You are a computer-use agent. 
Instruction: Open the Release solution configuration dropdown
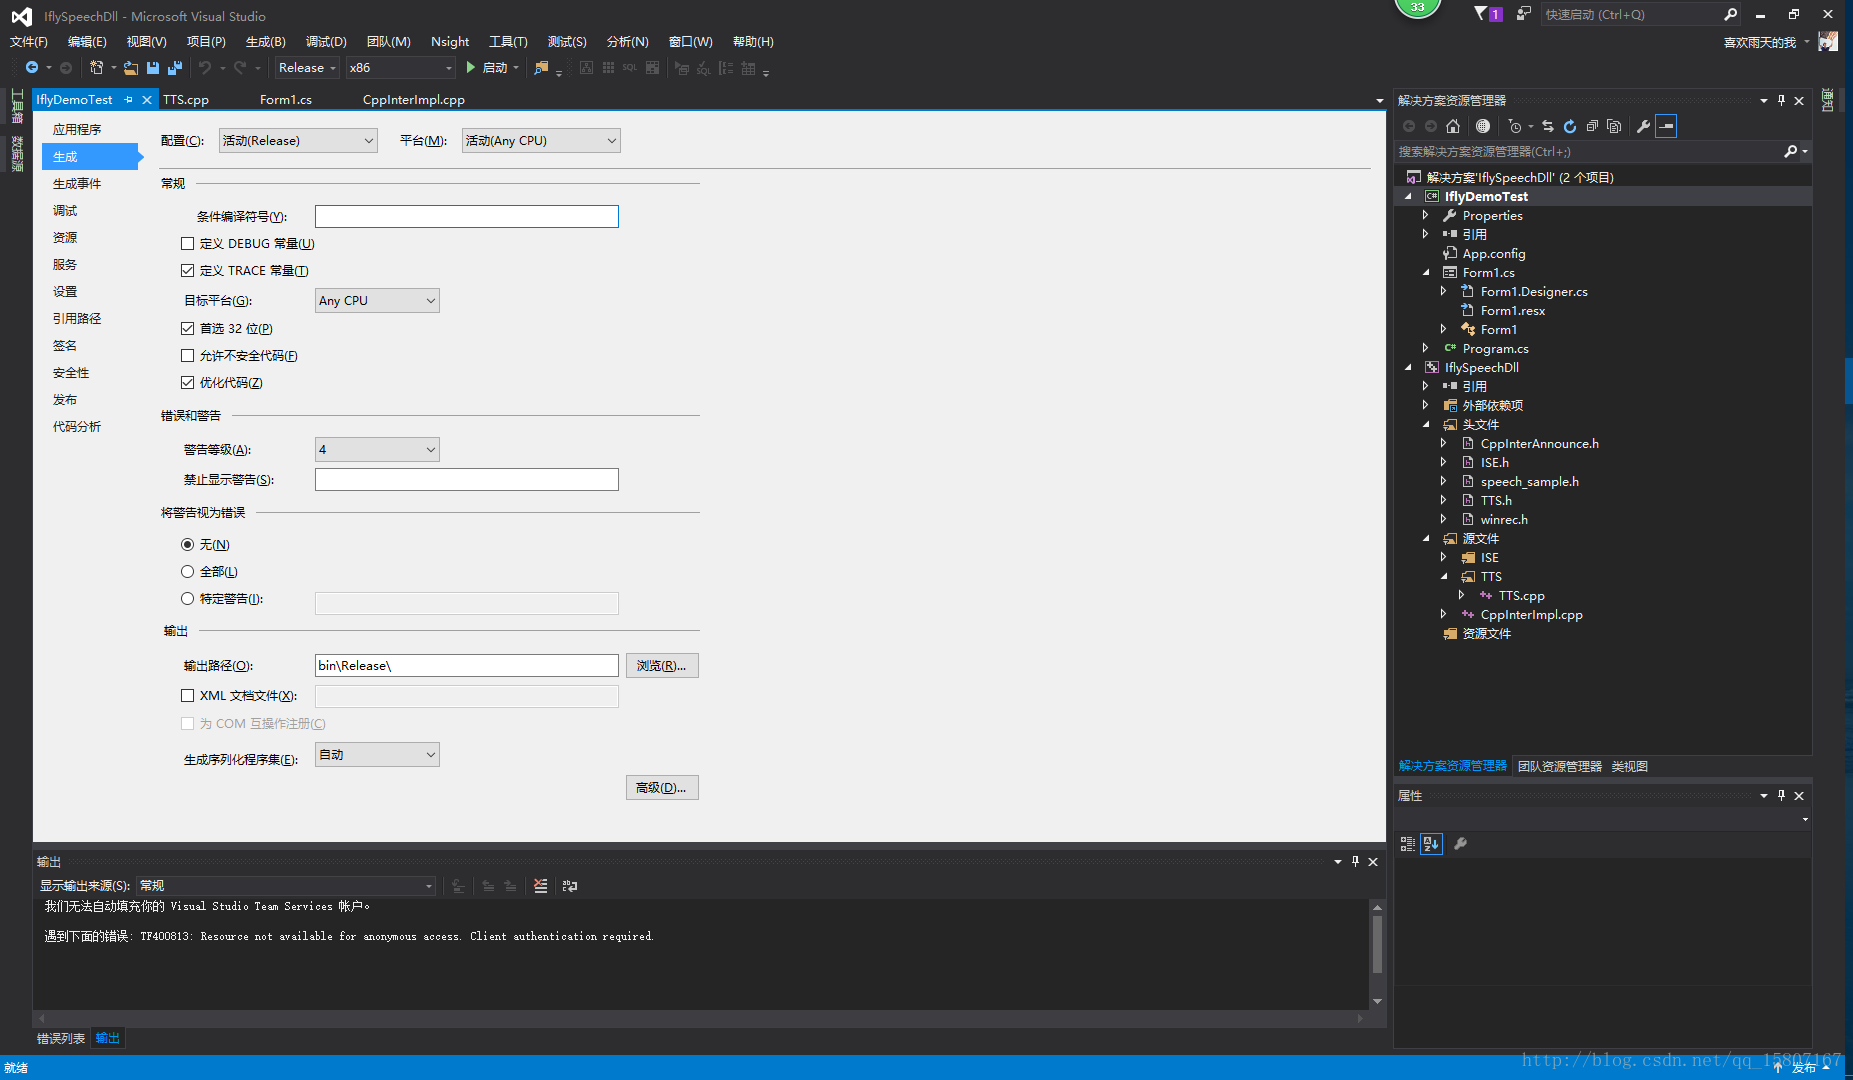(307, 68)
